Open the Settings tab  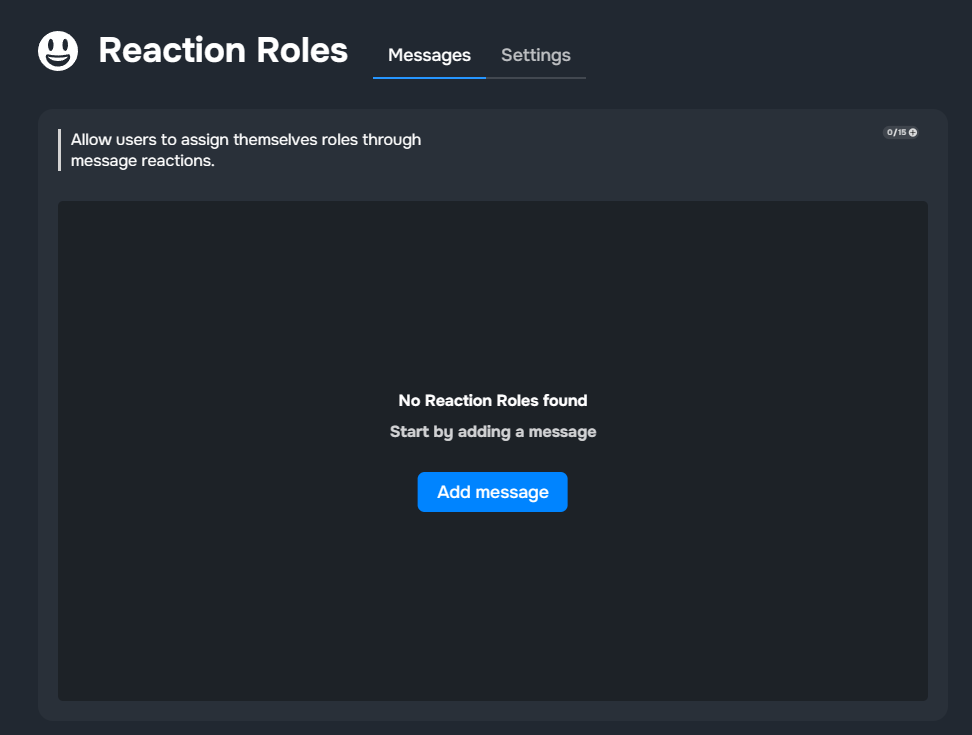click(x=536, y=55)
